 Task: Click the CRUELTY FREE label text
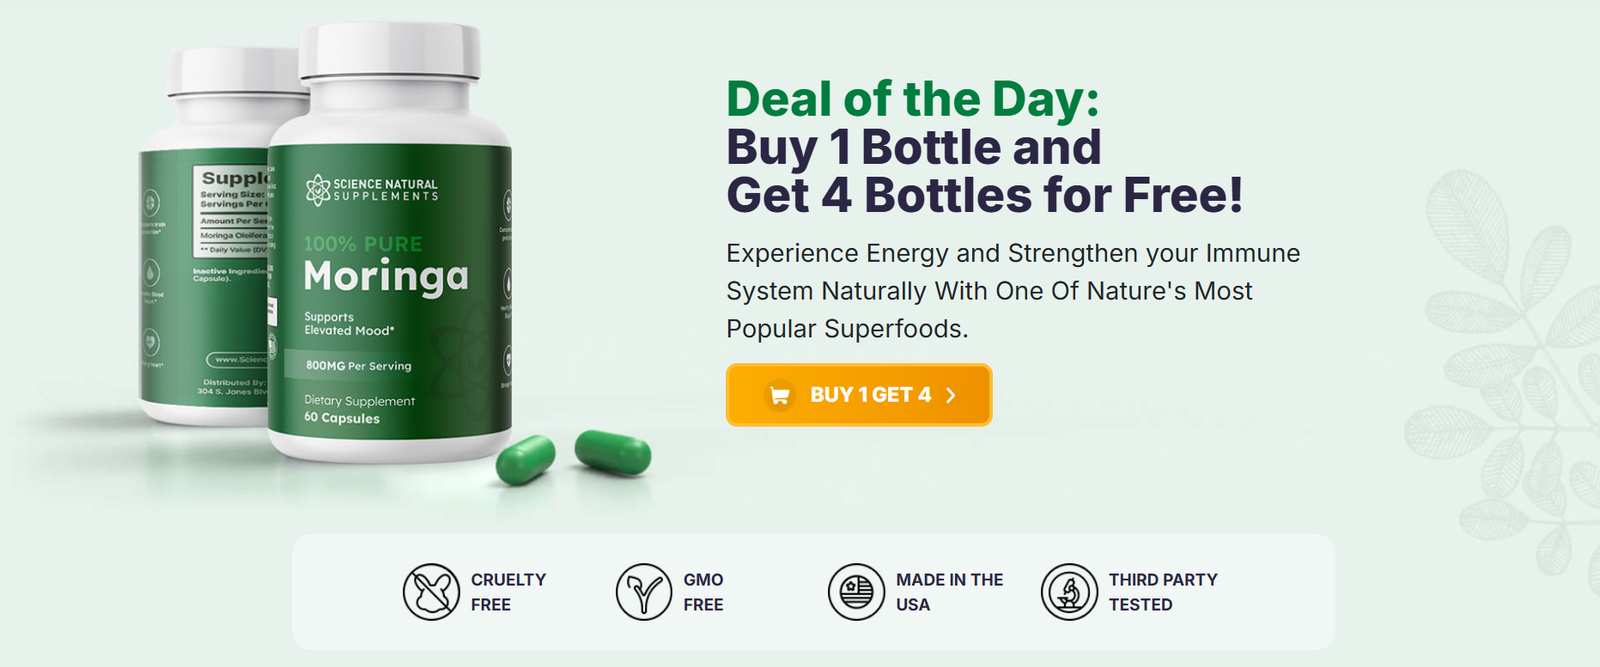[x=508, y=592]
